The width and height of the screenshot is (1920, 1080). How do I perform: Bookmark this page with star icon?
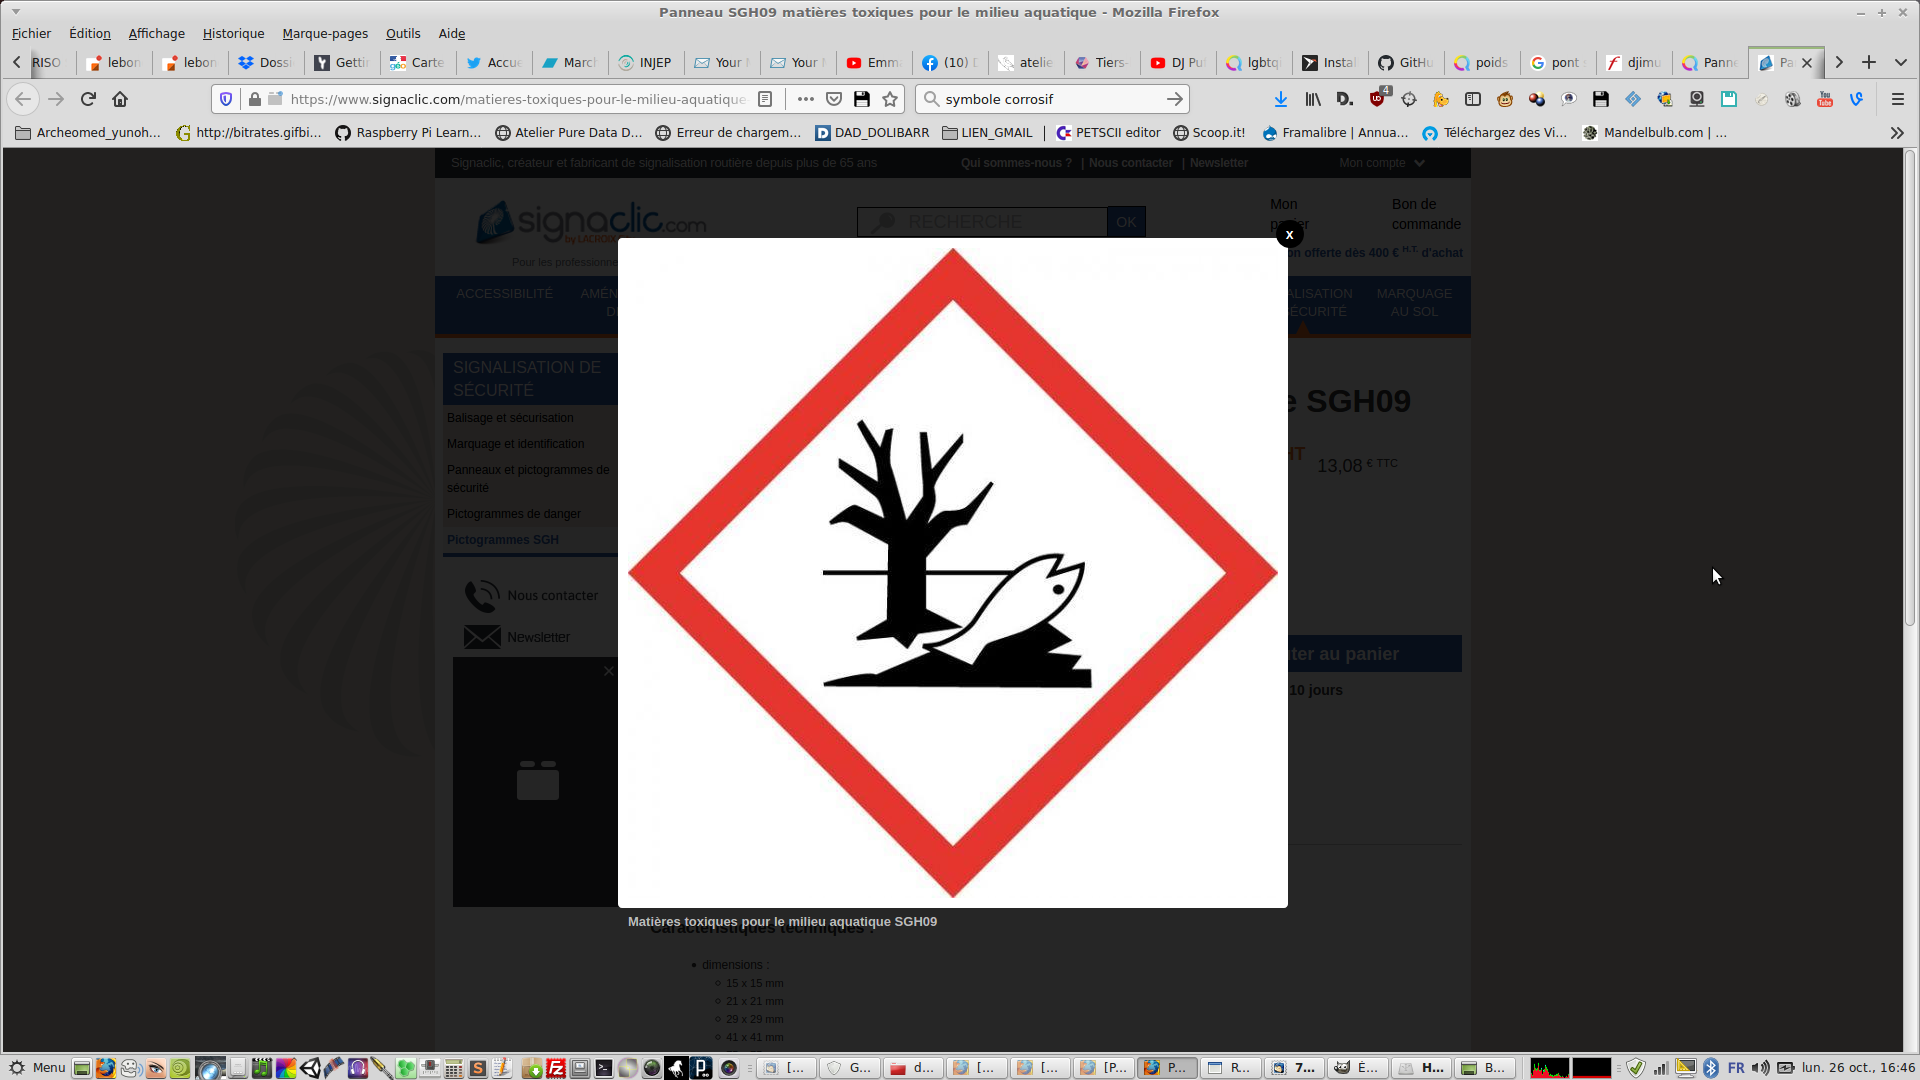(890, 99)
